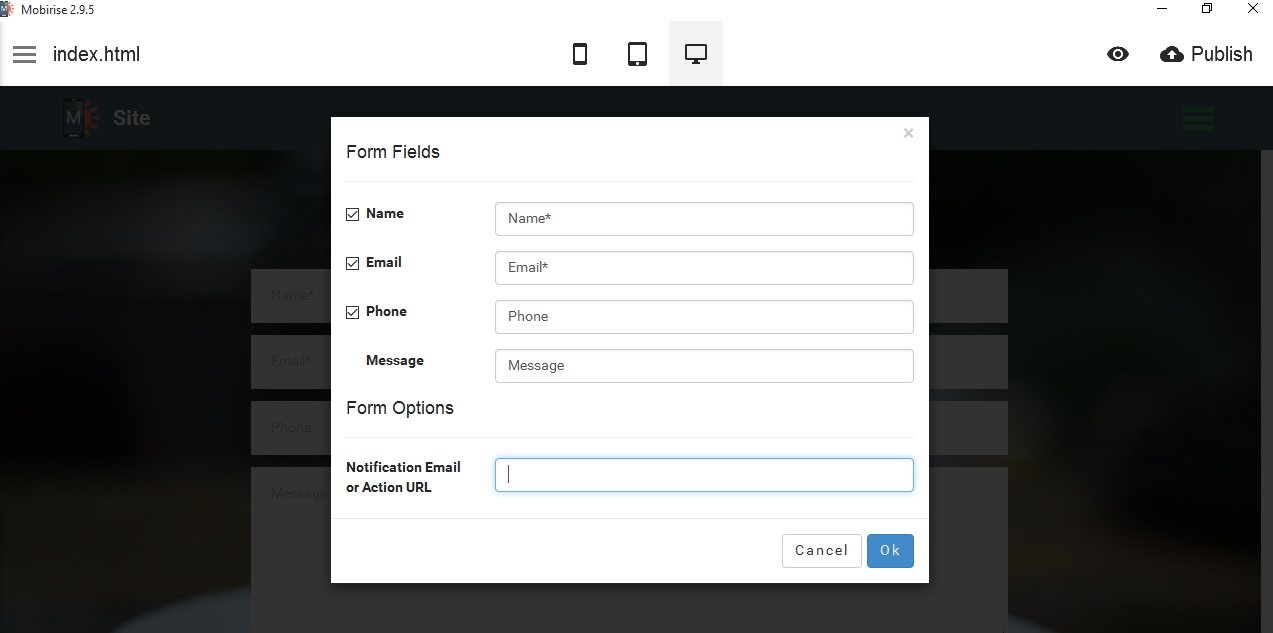Click the index.html page label
The height and width of the screenshot is (633, 1273).
tap(96, 54)
